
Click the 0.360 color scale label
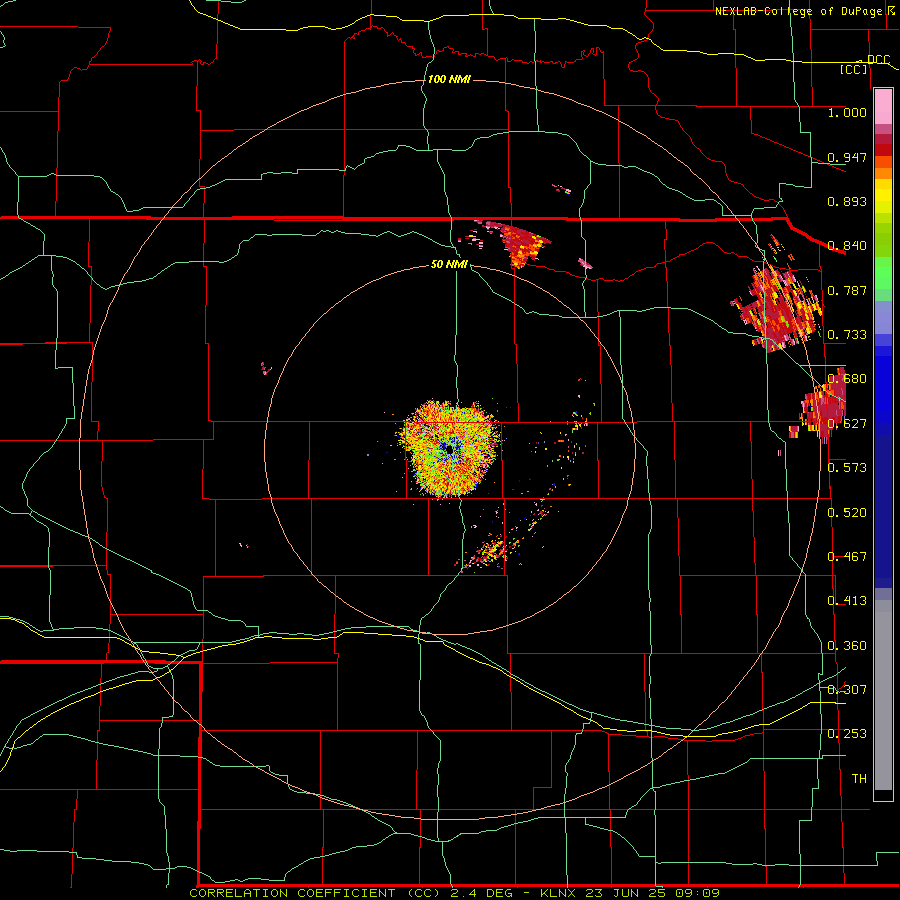847,646
